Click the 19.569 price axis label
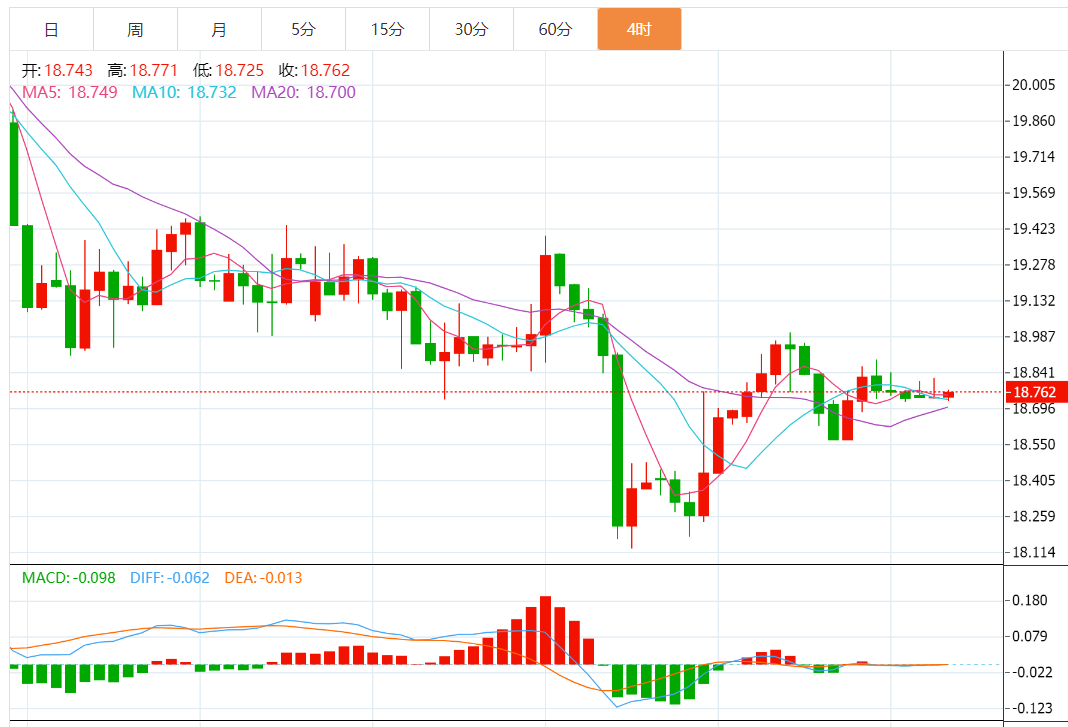 (x=1033, y=193)
